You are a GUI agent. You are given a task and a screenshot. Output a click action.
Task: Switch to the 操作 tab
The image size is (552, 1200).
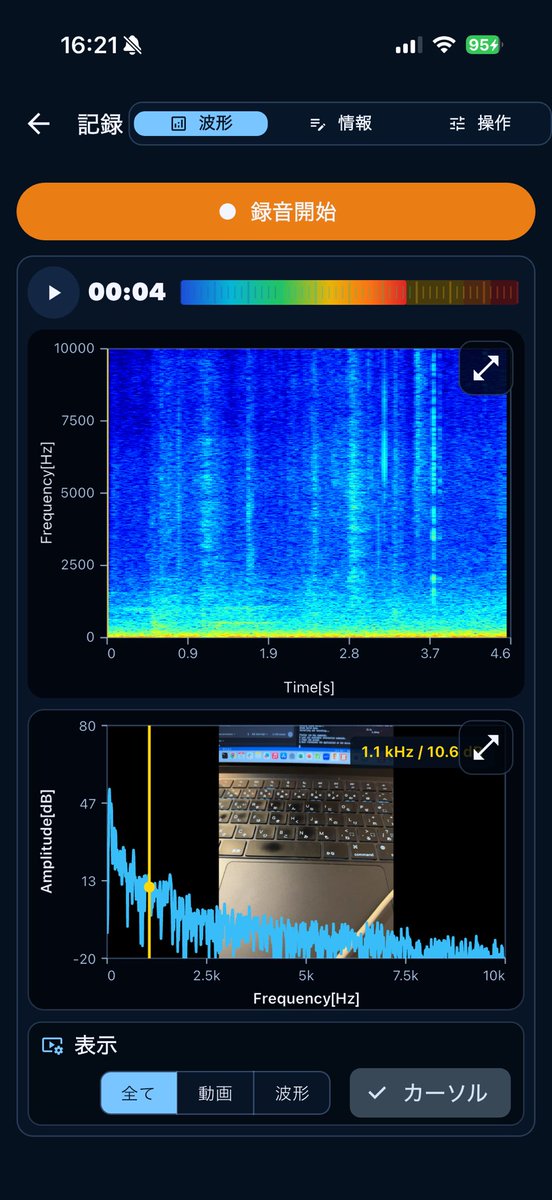(480, 123)
